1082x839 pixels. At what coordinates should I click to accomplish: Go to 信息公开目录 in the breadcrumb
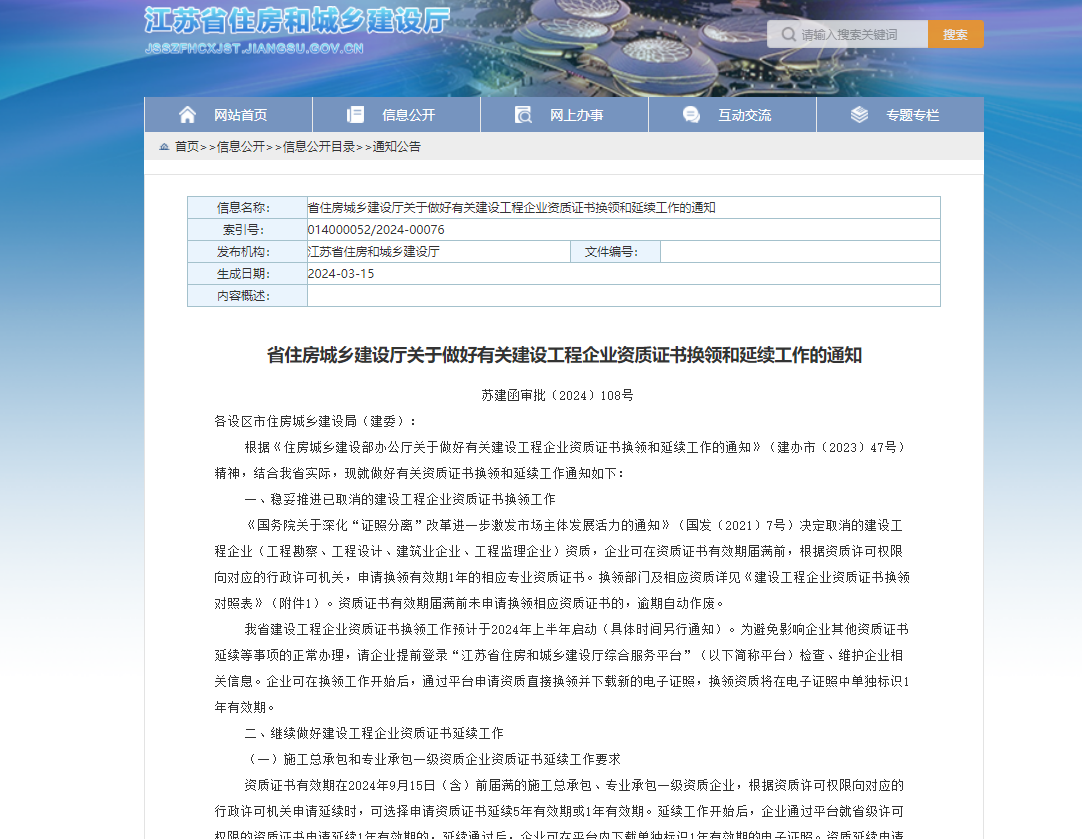[x=319, y=146]
